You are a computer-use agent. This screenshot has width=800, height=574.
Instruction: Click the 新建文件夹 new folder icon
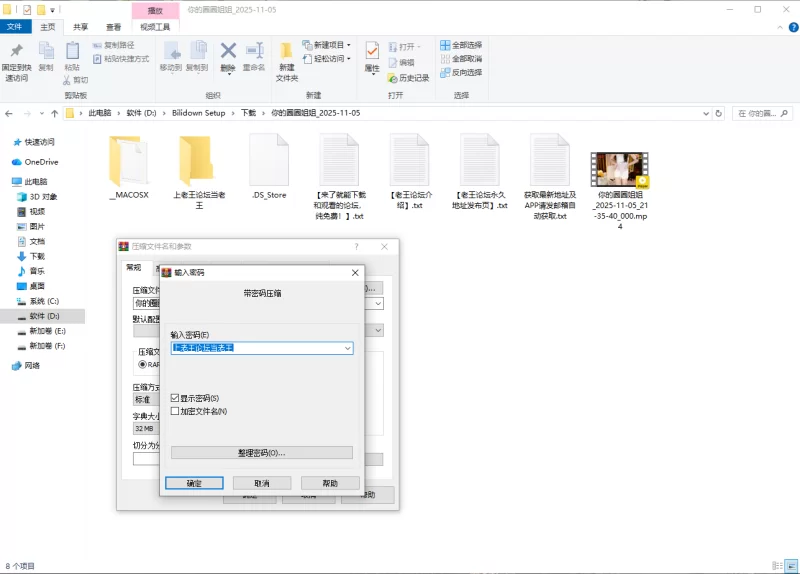[287, 51]
